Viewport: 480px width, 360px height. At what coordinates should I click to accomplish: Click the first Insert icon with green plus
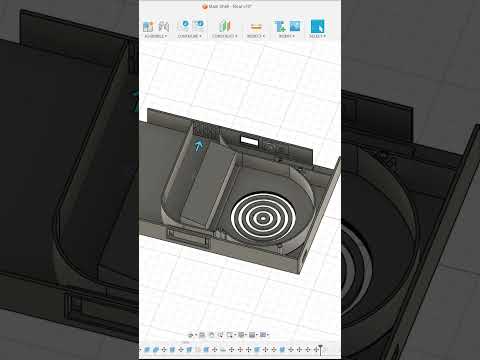(280, 26)
